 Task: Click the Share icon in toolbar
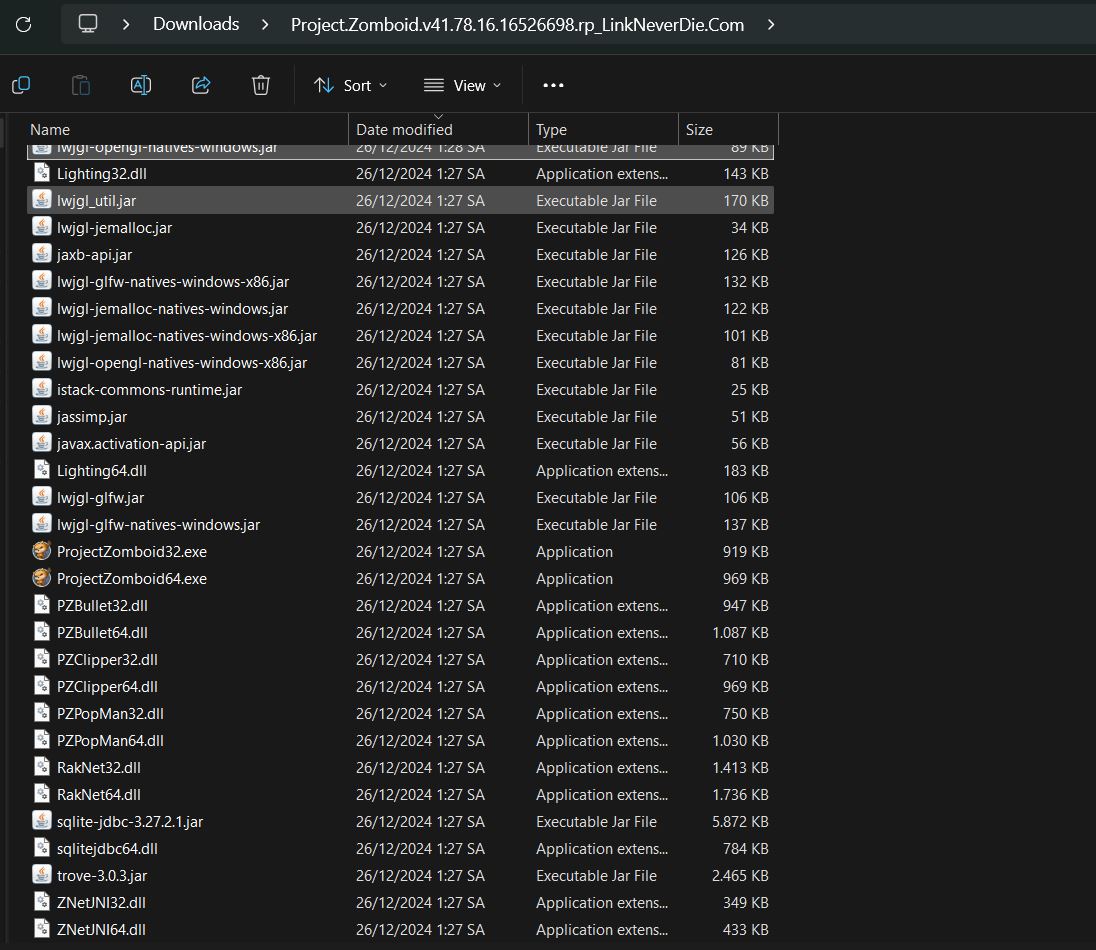pyautogui.click(x=201, y=85)
